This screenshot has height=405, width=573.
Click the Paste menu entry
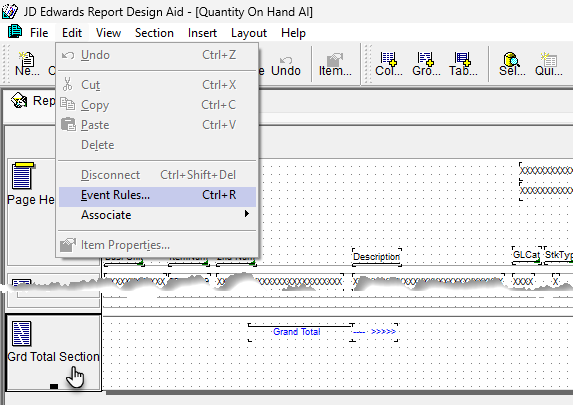point(157,125)
